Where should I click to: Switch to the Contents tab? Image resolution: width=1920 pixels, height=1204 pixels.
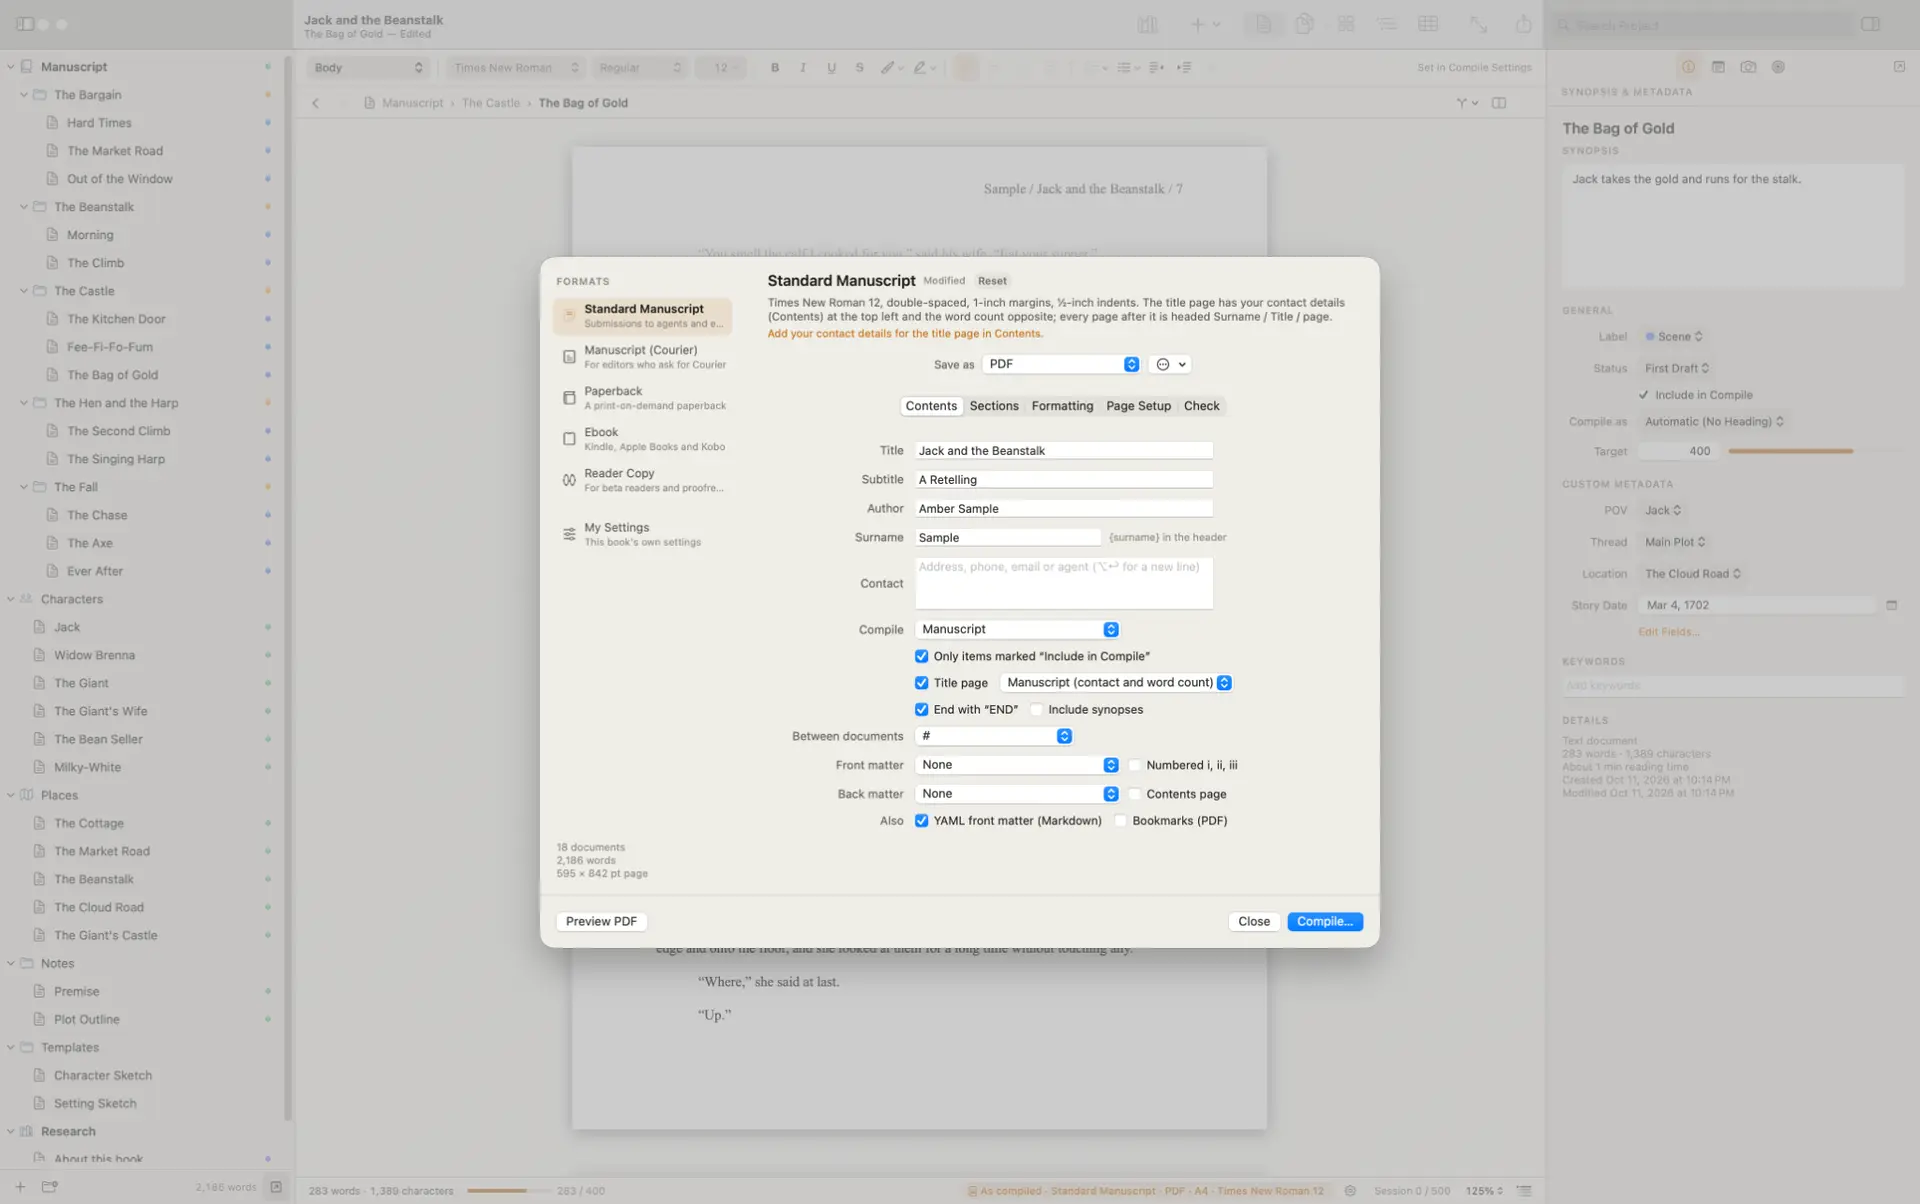[930, 406]
